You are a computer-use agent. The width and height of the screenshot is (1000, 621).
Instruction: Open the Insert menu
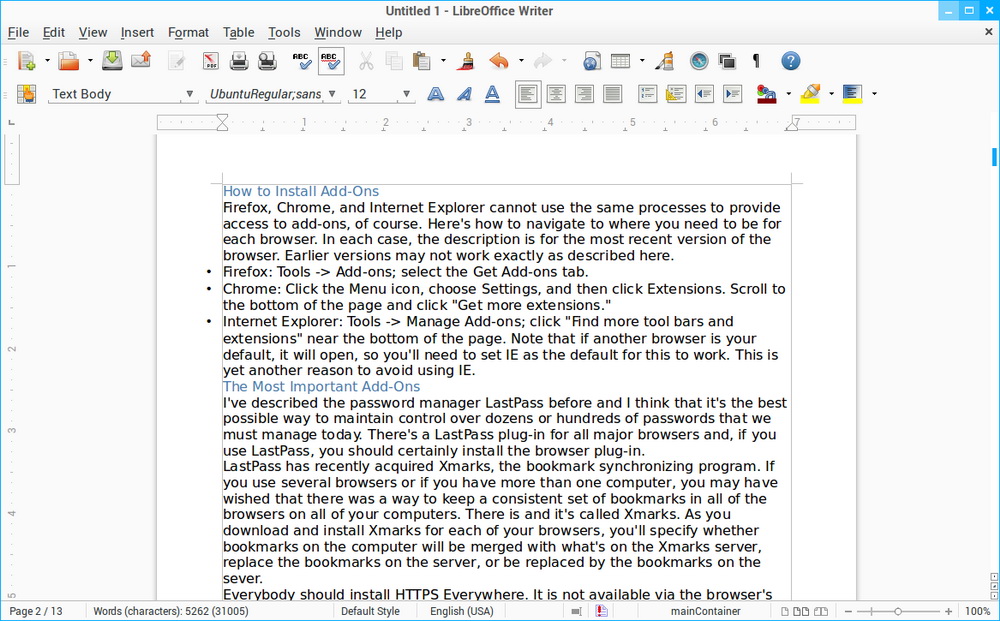click(x=137, y=33)
